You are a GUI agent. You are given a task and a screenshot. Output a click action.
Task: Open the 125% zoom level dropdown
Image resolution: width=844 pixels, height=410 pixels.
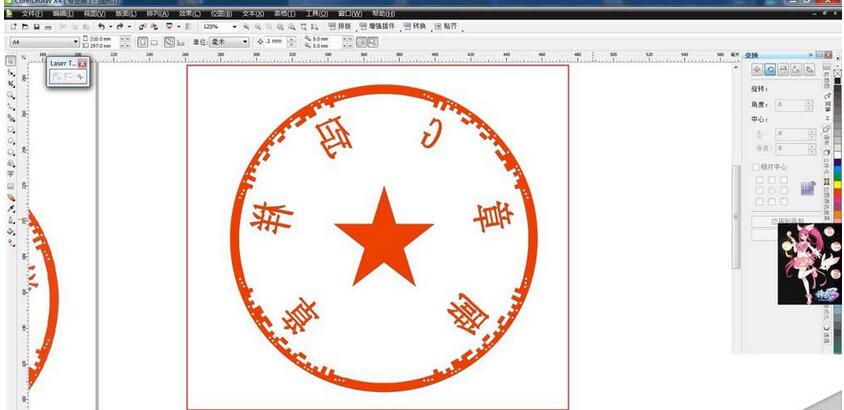point(234,26)
